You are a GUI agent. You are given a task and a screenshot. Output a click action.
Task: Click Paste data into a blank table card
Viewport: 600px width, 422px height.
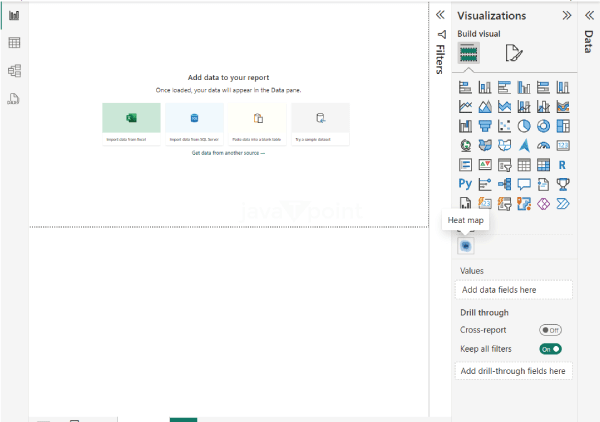257,124
